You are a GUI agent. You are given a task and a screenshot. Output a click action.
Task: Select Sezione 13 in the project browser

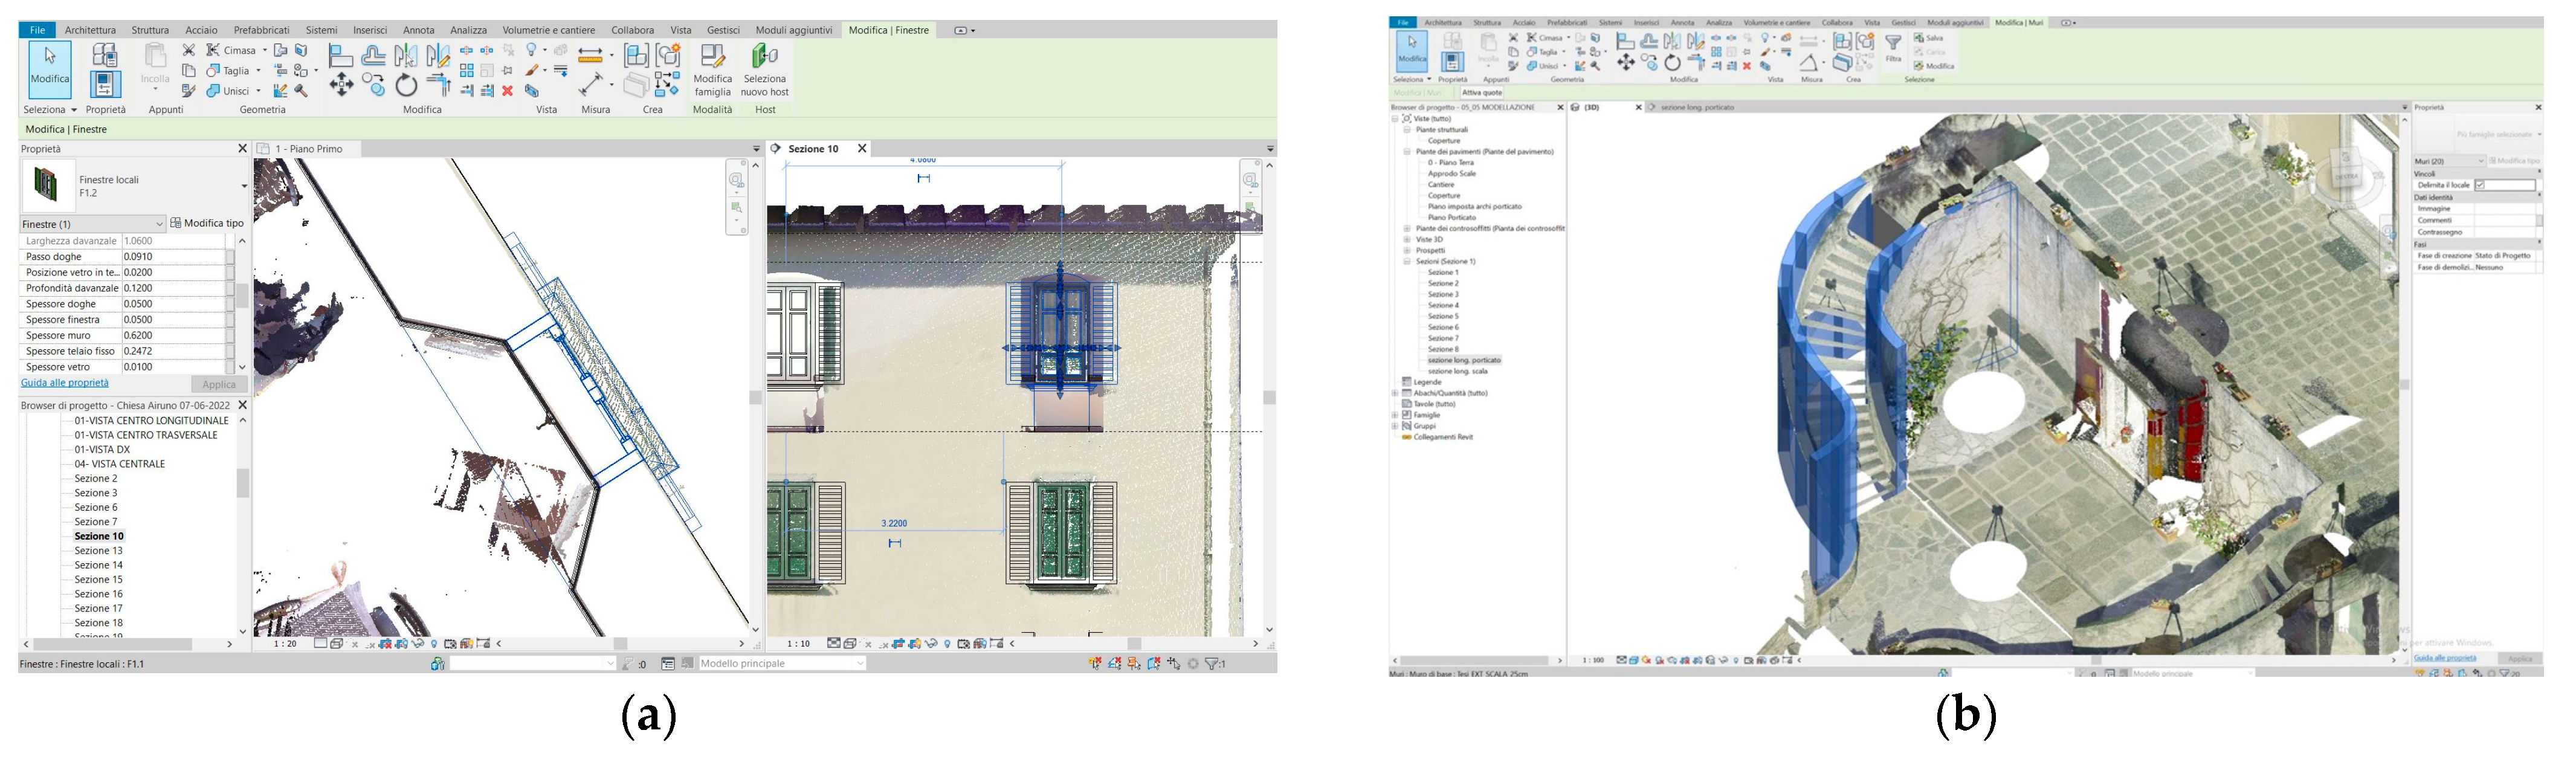98,551
